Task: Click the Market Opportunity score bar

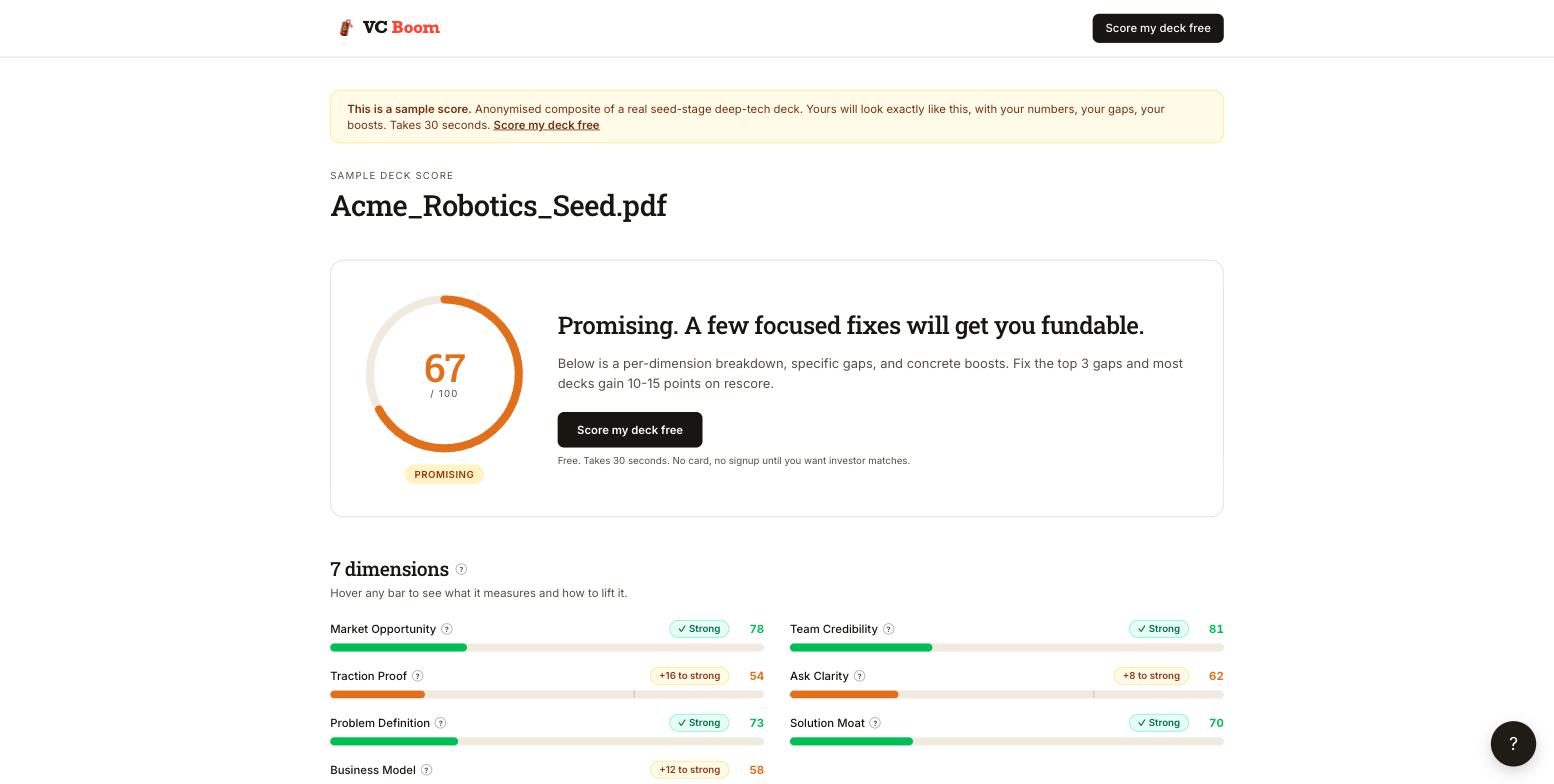Action: [547, 648]
